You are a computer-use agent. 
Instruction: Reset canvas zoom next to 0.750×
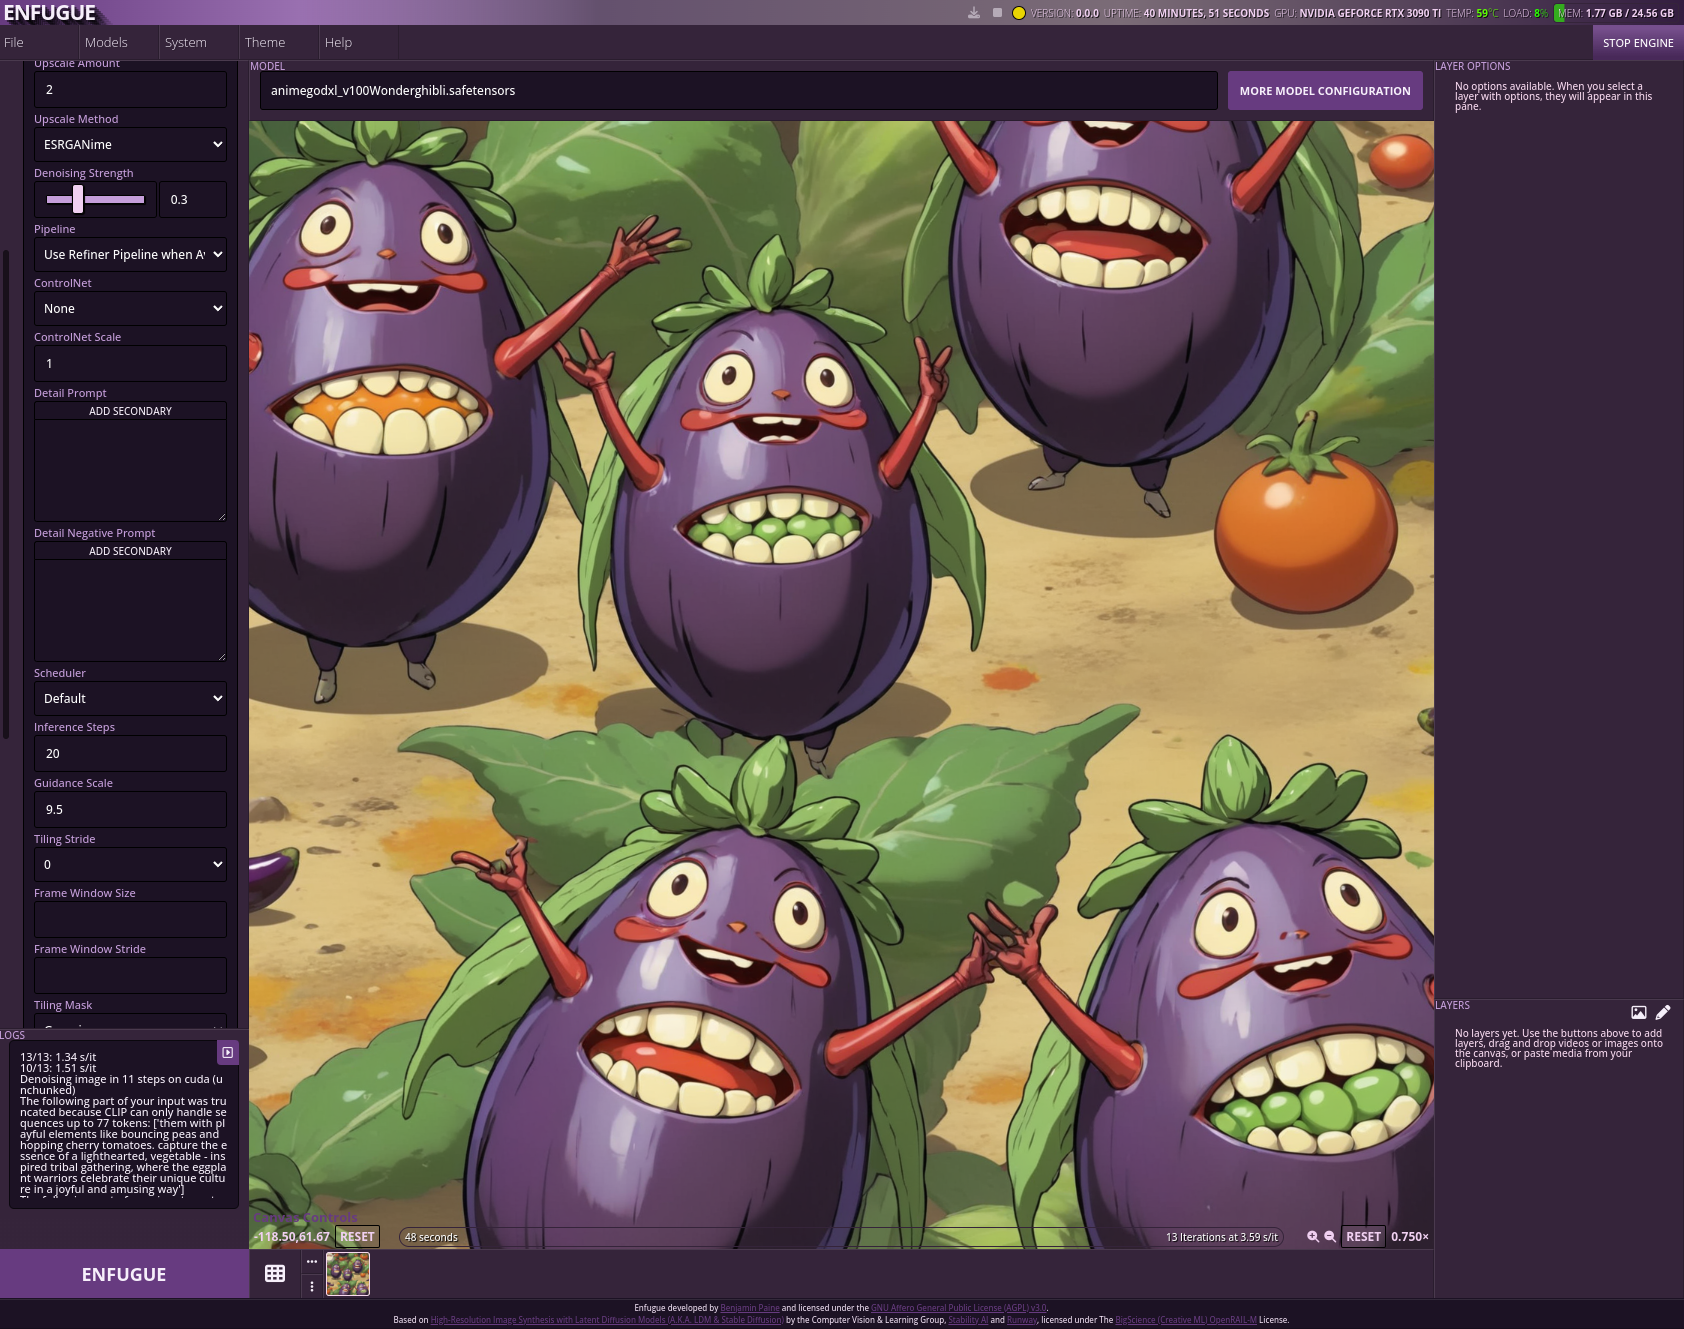[x=1363, y=1237]
